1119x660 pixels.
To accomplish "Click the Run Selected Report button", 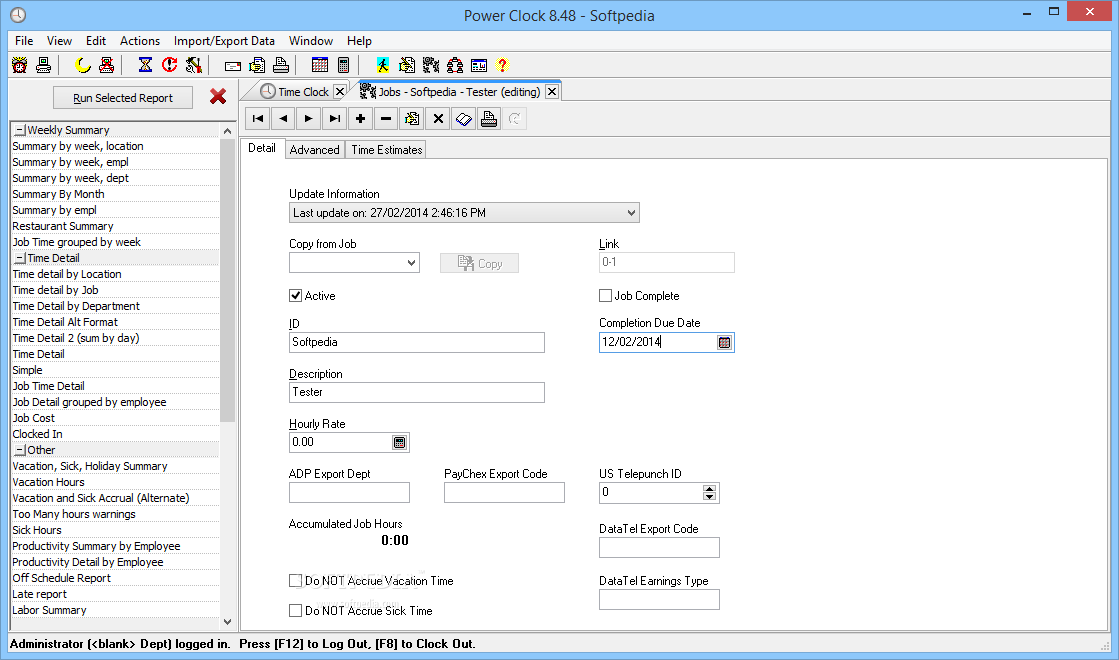I will click(123, 98).
